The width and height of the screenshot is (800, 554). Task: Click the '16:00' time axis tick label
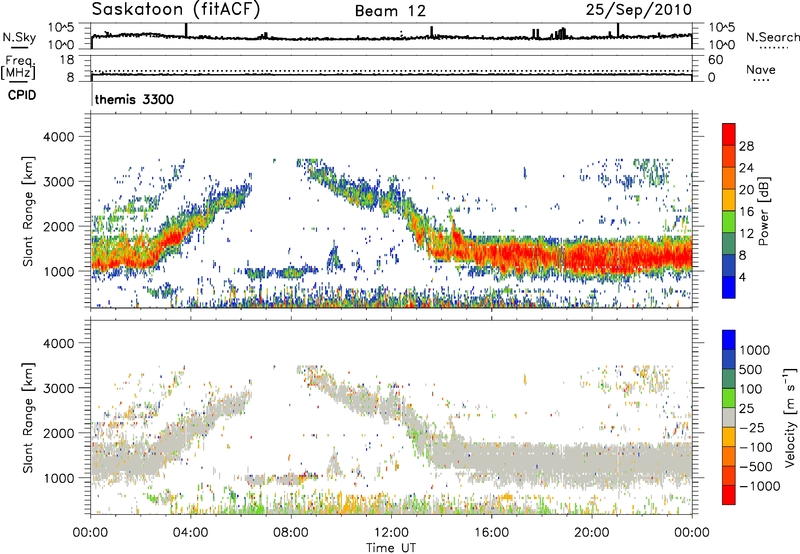(x=491, y=533)
